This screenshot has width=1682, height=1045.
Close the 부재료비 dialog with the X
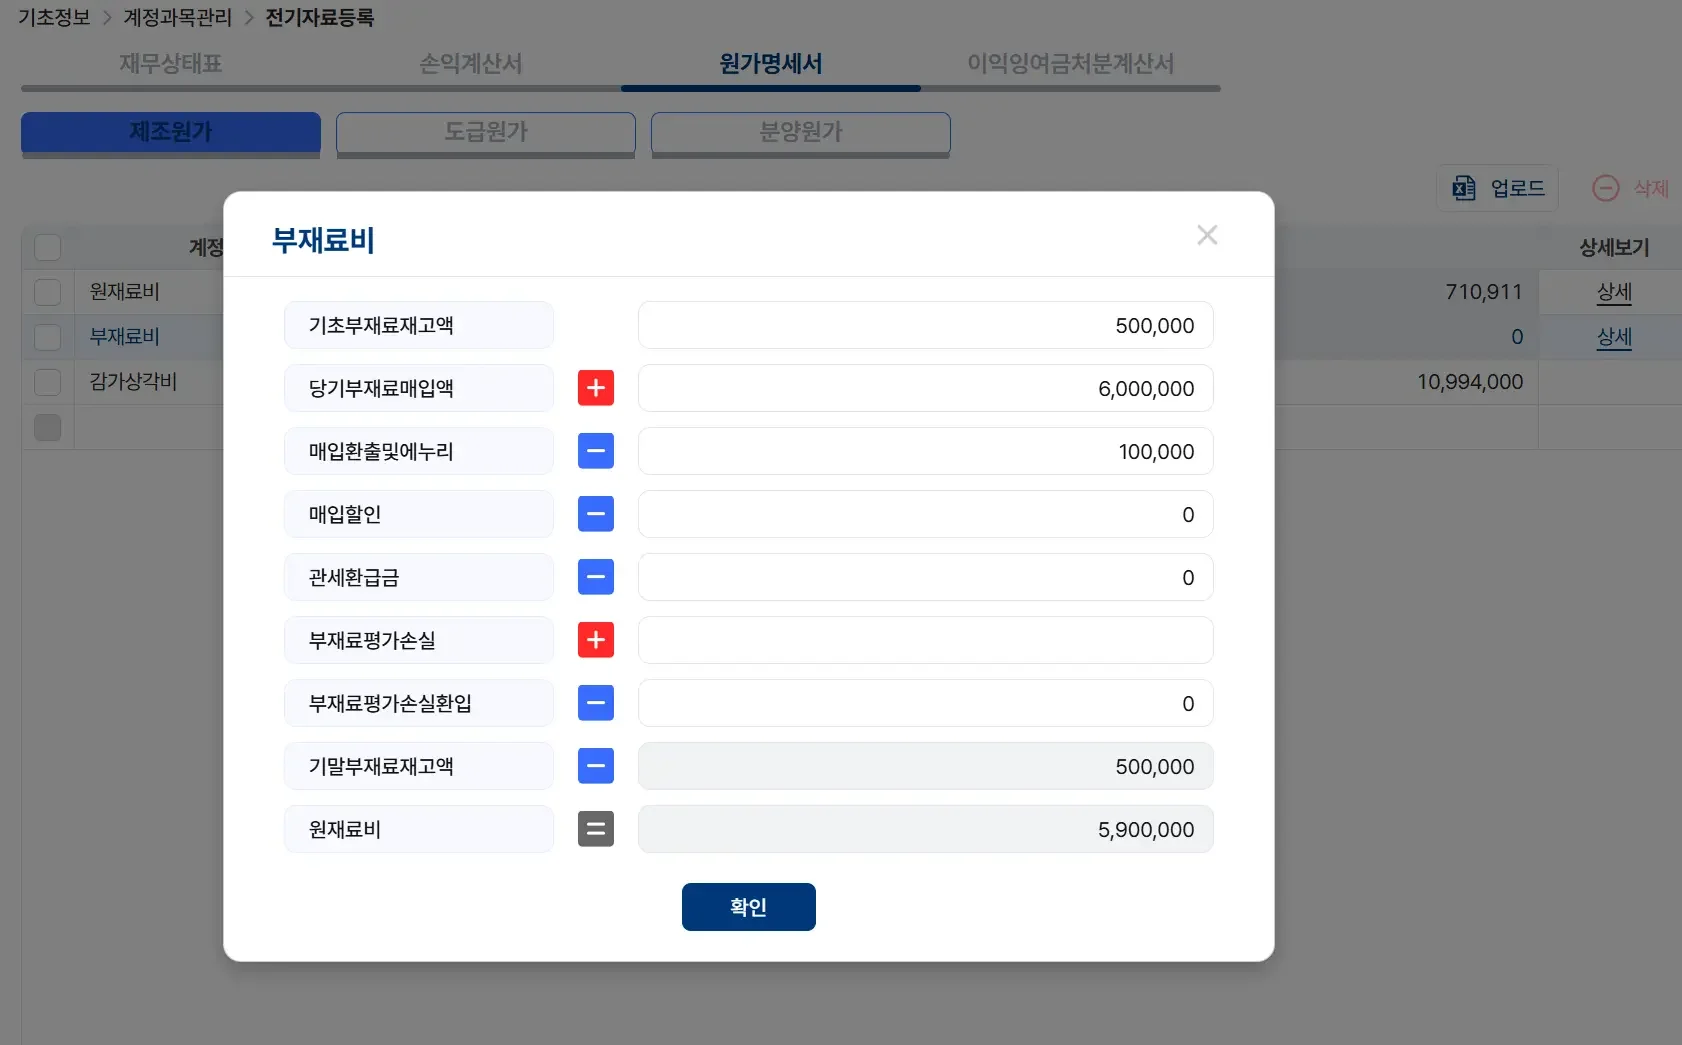point(1207,235)
